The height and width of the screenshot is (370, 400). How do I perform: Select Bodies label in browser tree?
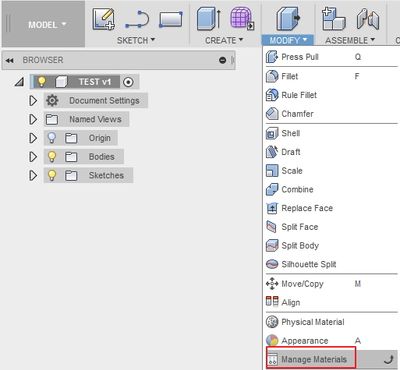coord(102,156)
